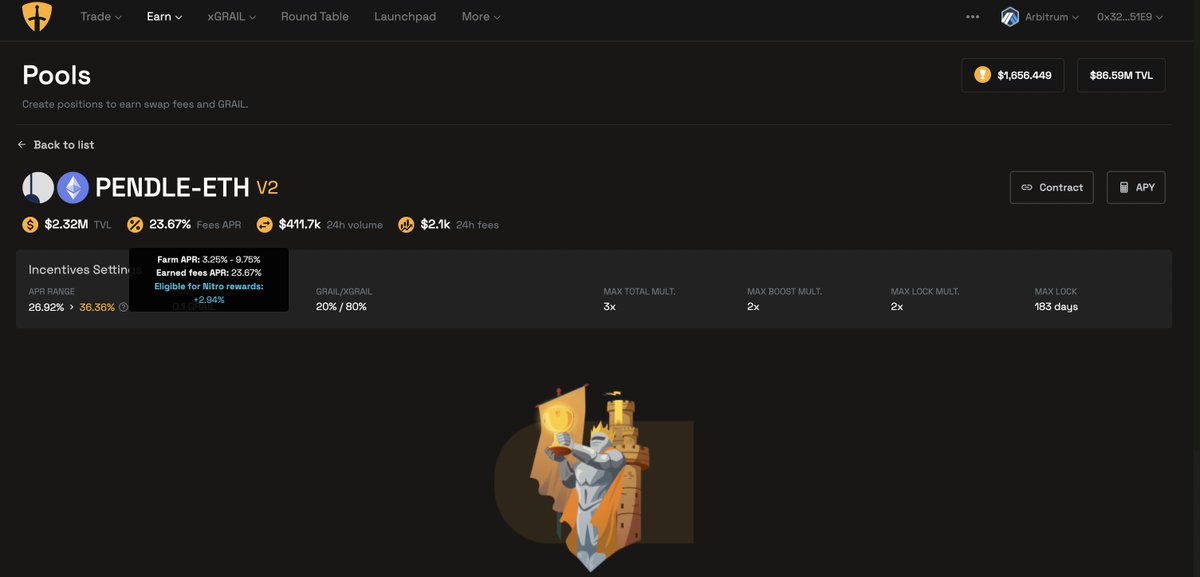Click the knight and castle illustration
This screenshot has width=1200, height=577.
(x=593, y=480)
